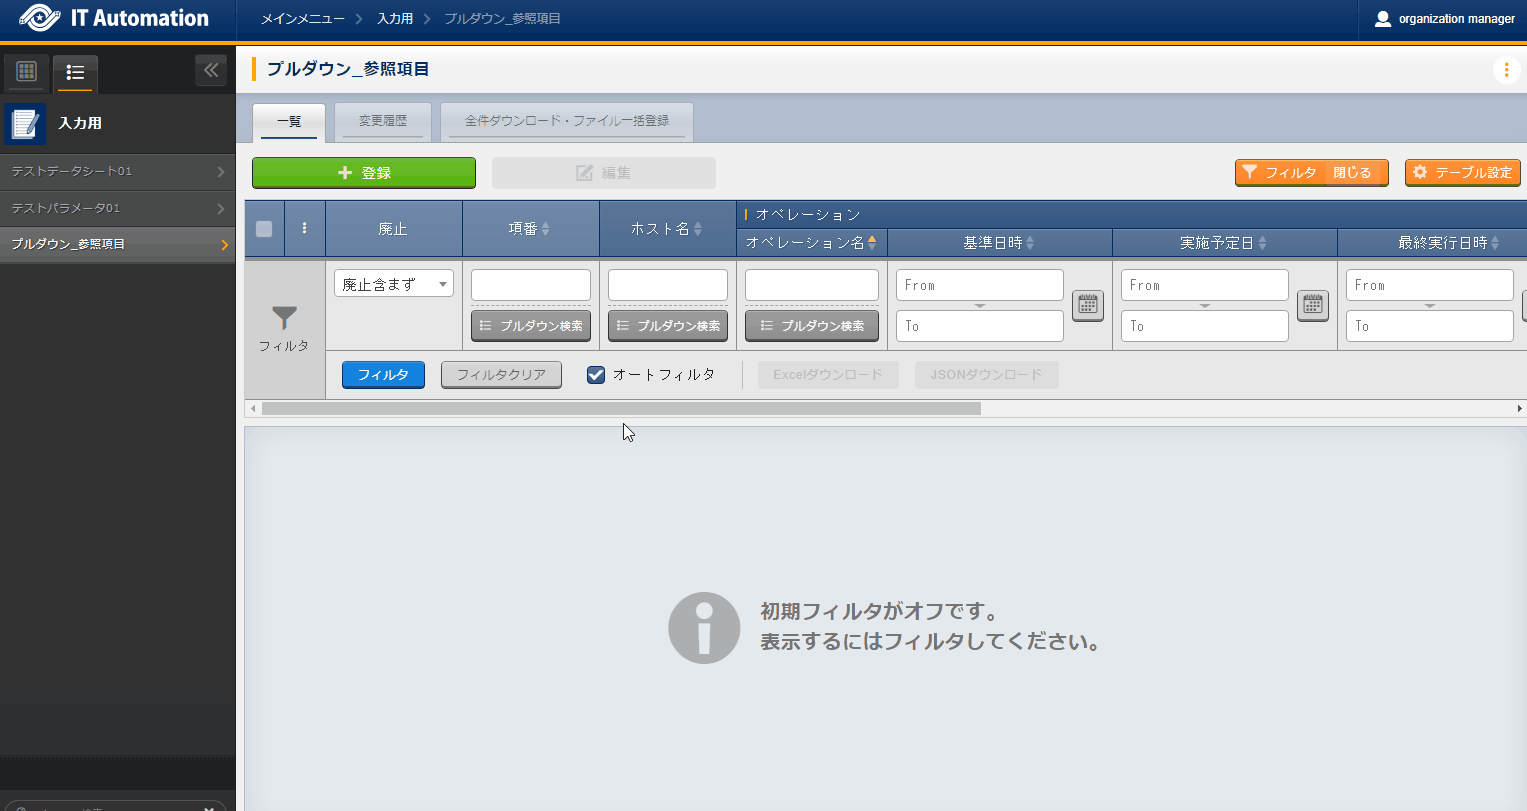Click the vertical dots column header icon
This screenshot has width=1527, height=811.
[x=304, y=228]
